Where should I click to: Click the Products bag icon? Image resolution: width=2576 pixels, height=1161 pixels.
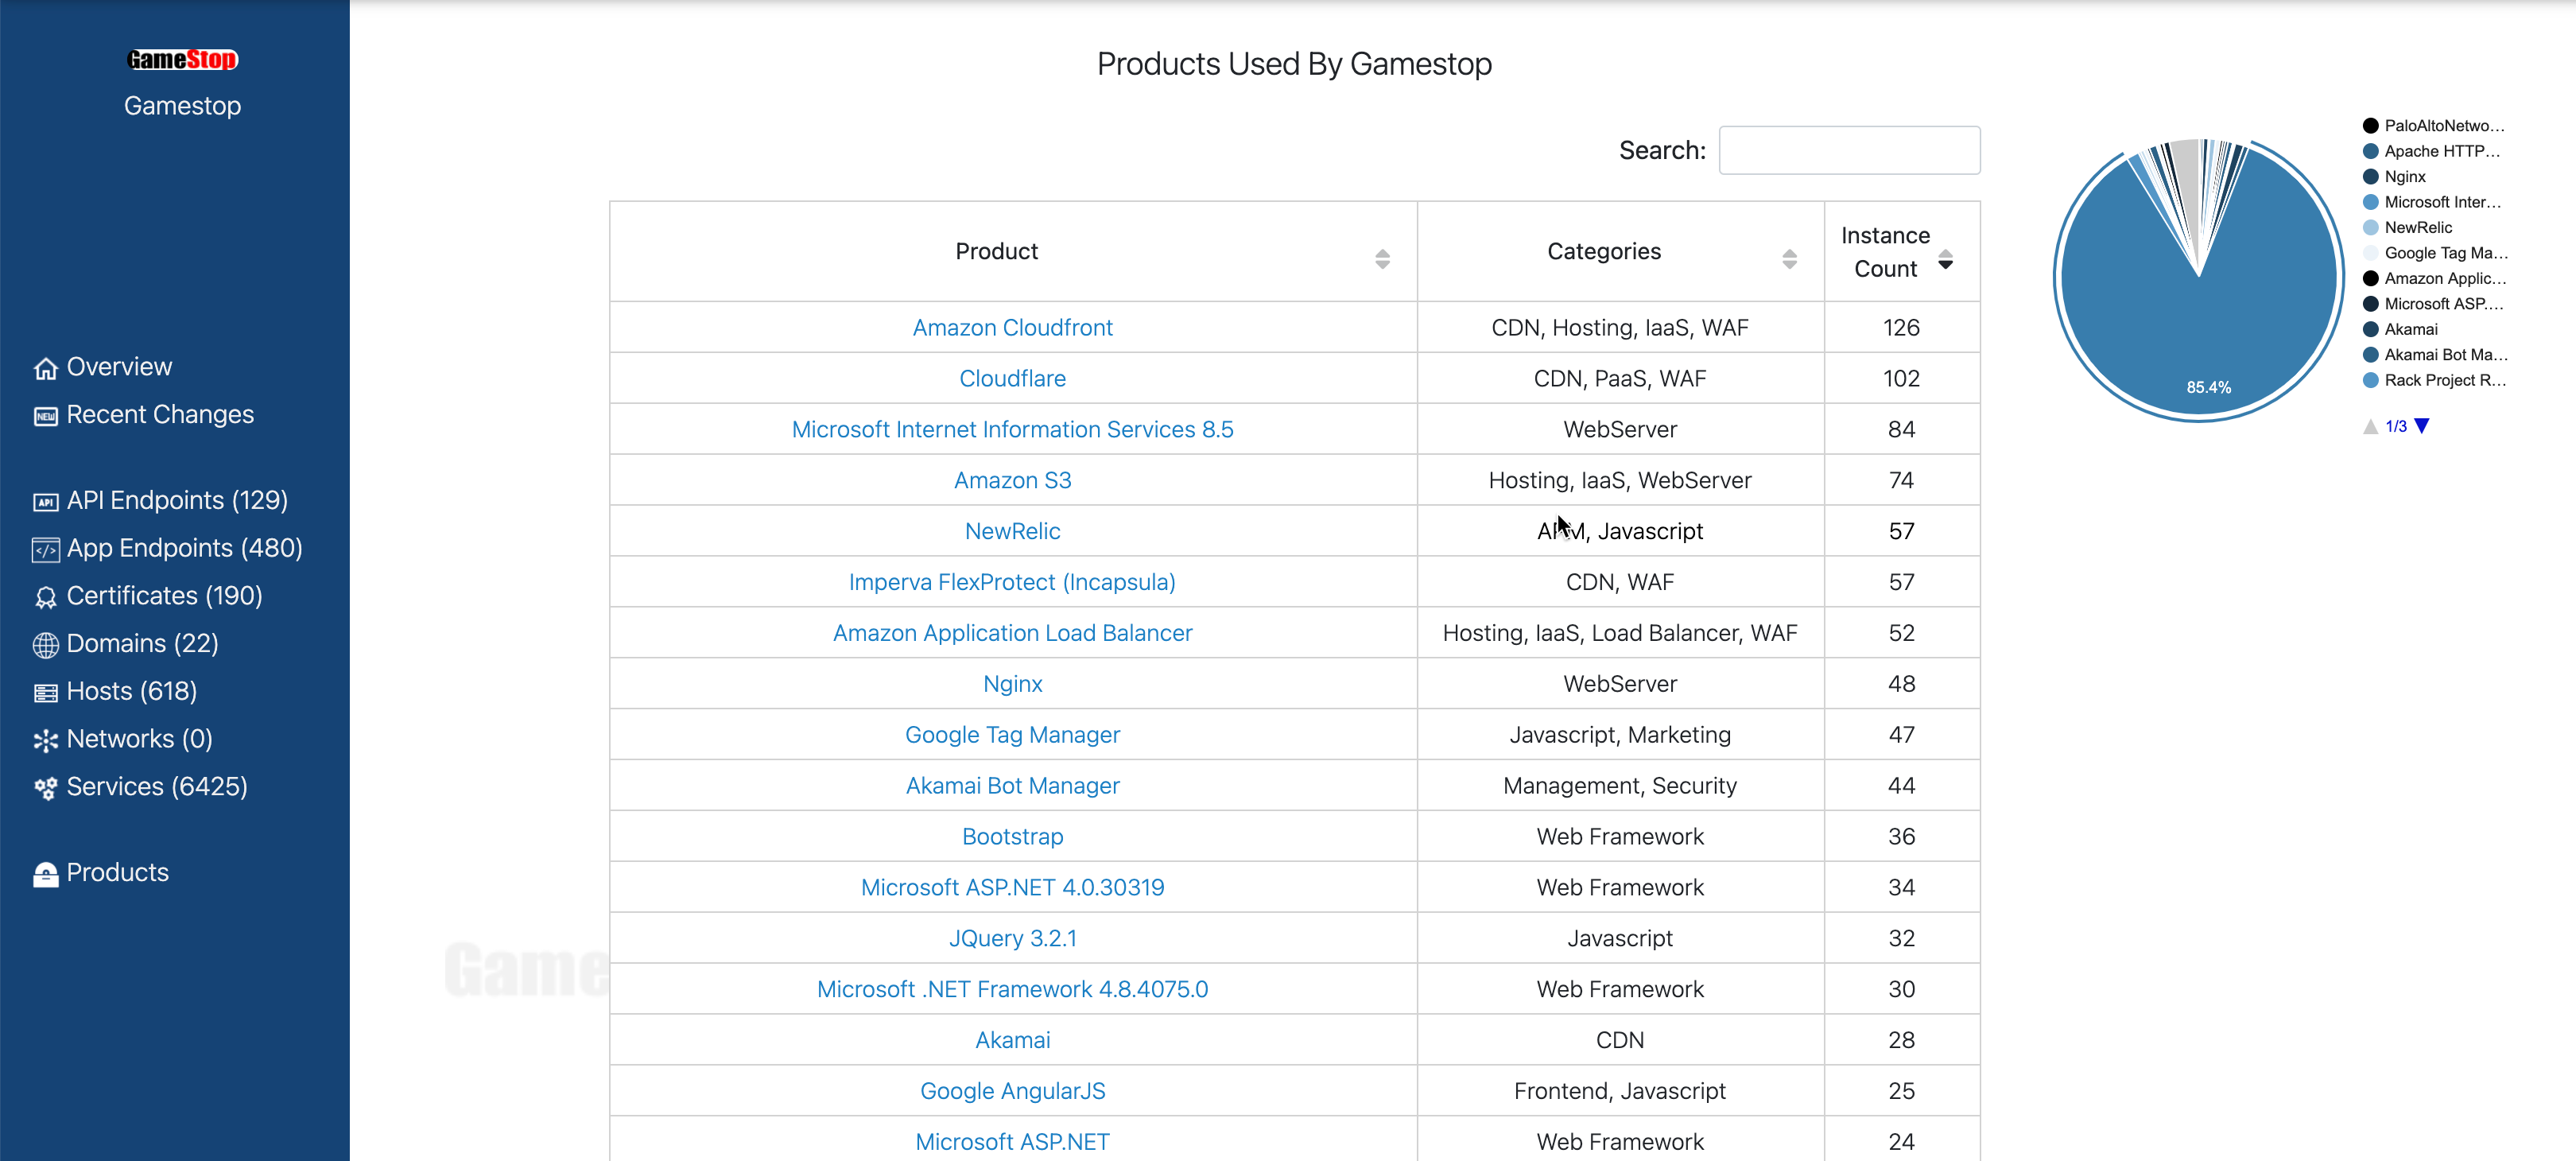(x=46, y=875)
